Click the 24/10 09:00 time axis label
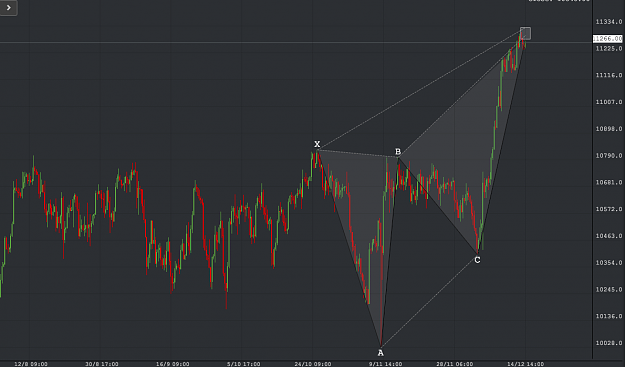 313,364
